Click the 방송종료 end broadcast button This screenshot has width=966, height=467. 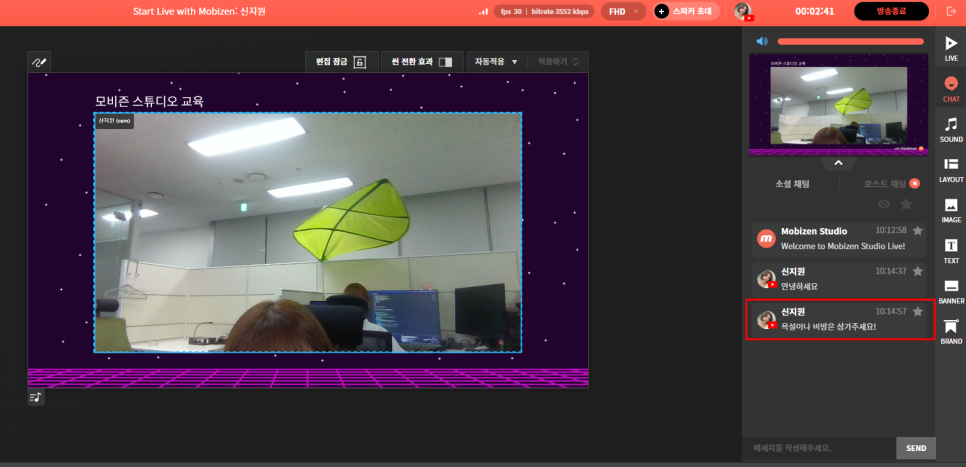[891, 11]
